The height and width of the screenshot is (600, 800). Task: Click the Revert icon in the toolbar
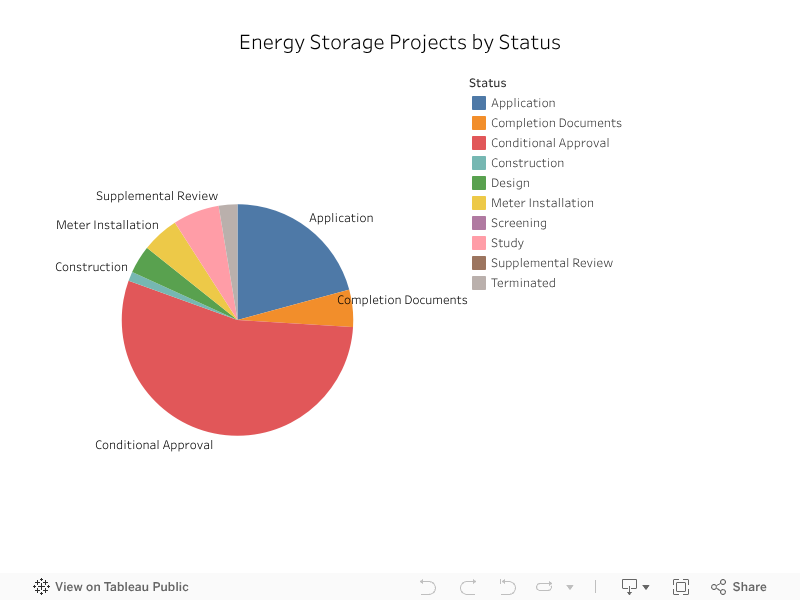507,587
